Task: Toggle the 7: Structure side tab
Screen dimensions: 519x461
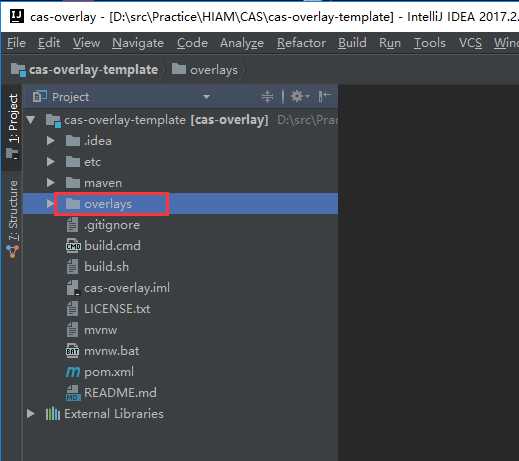Action: click(x=13, y=219)
